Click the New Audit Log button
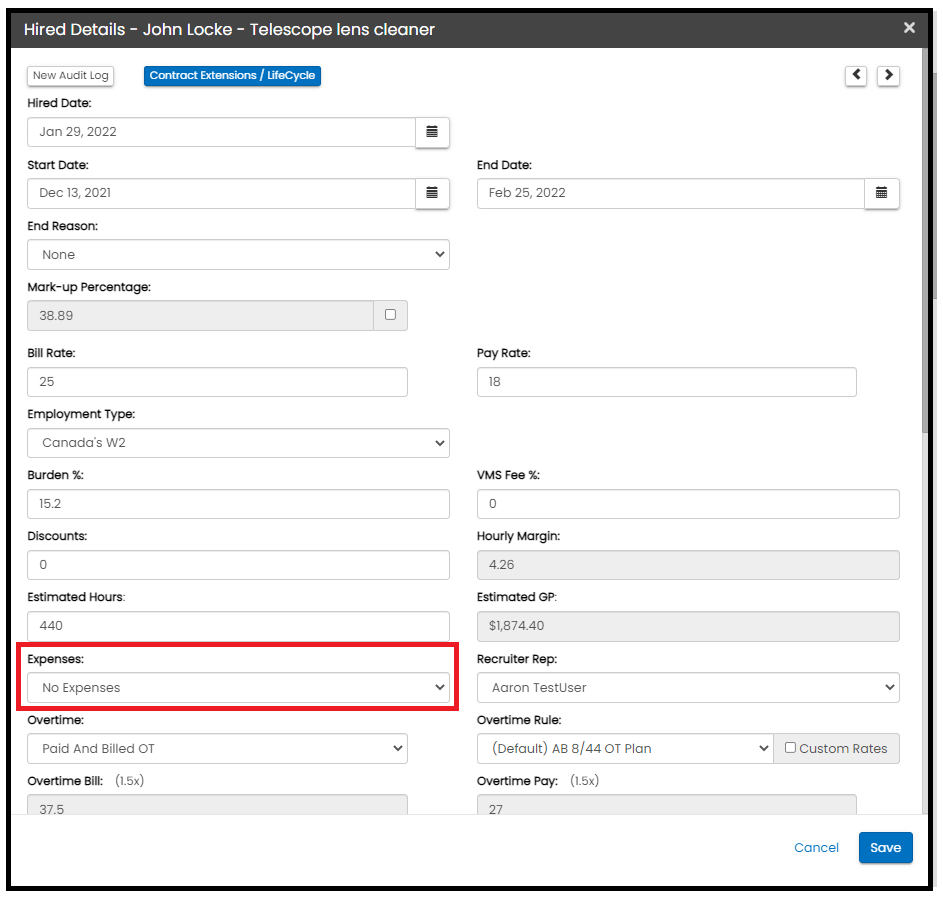This screenshot has width=943, height=899. pos(70,76)
